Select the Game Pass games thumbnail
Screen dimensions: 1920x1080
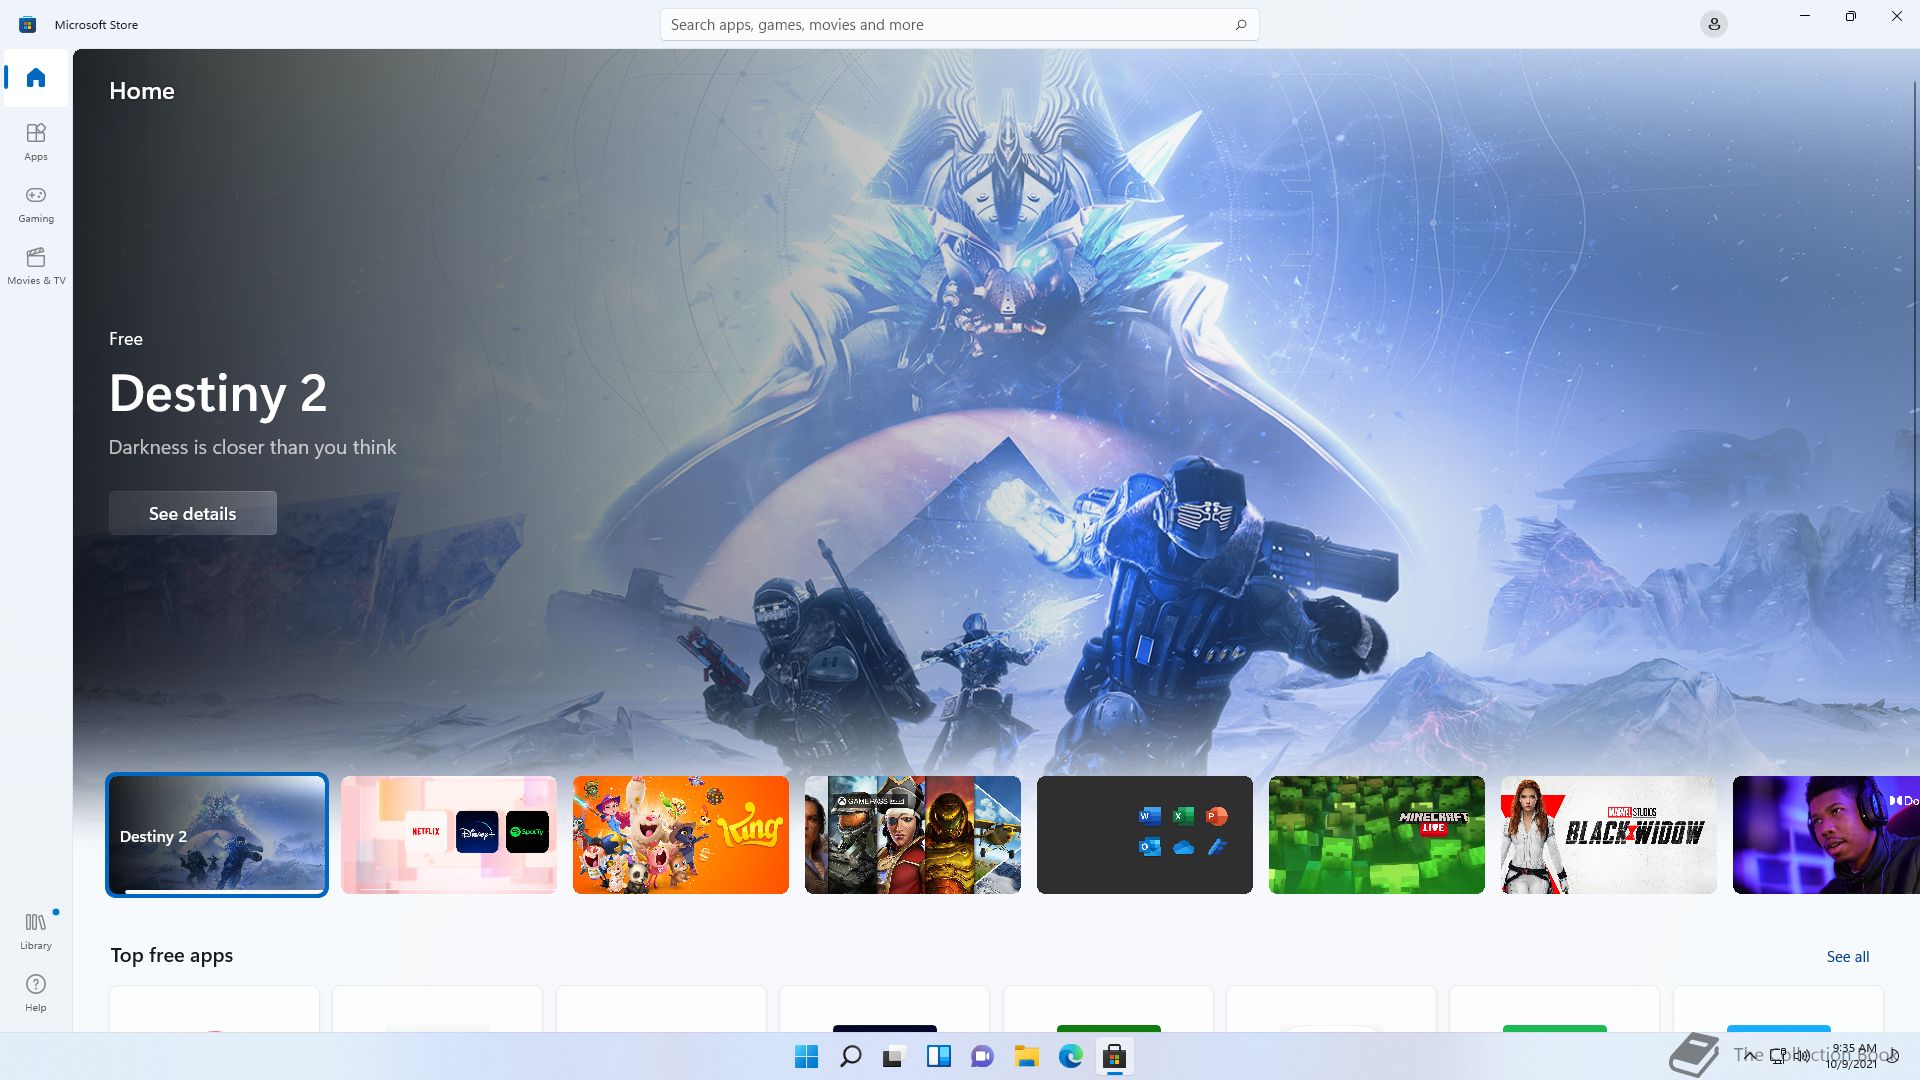(x=913, y=835)
